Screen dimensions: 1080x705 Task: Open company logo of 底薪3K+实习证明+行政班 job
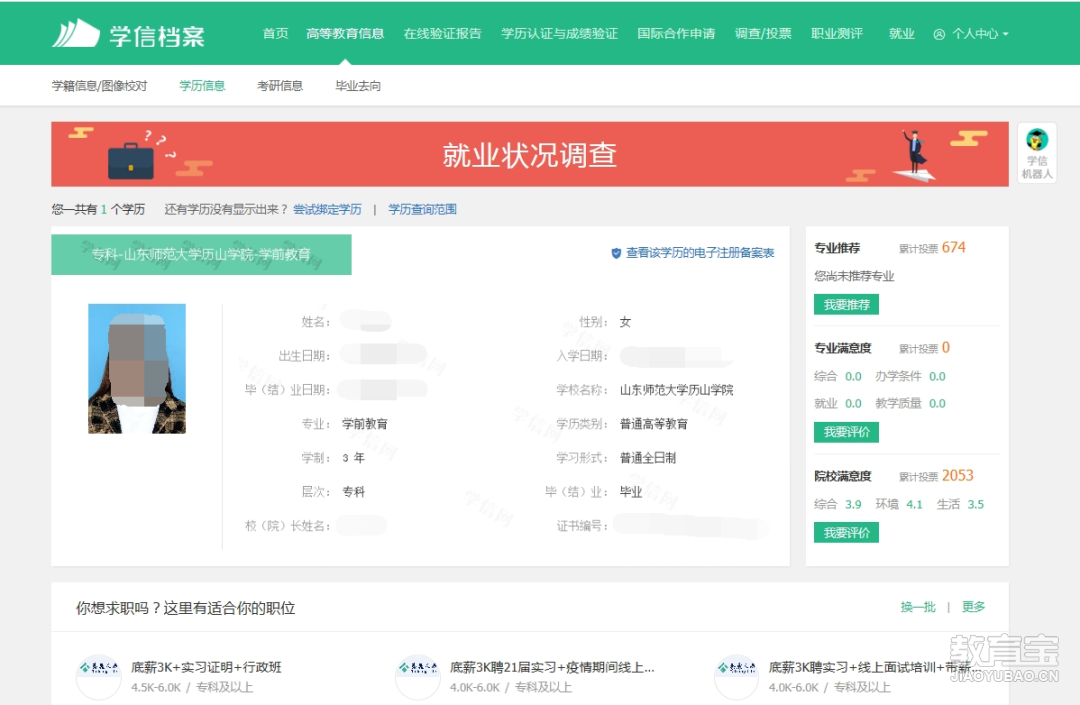pos(99,676)
